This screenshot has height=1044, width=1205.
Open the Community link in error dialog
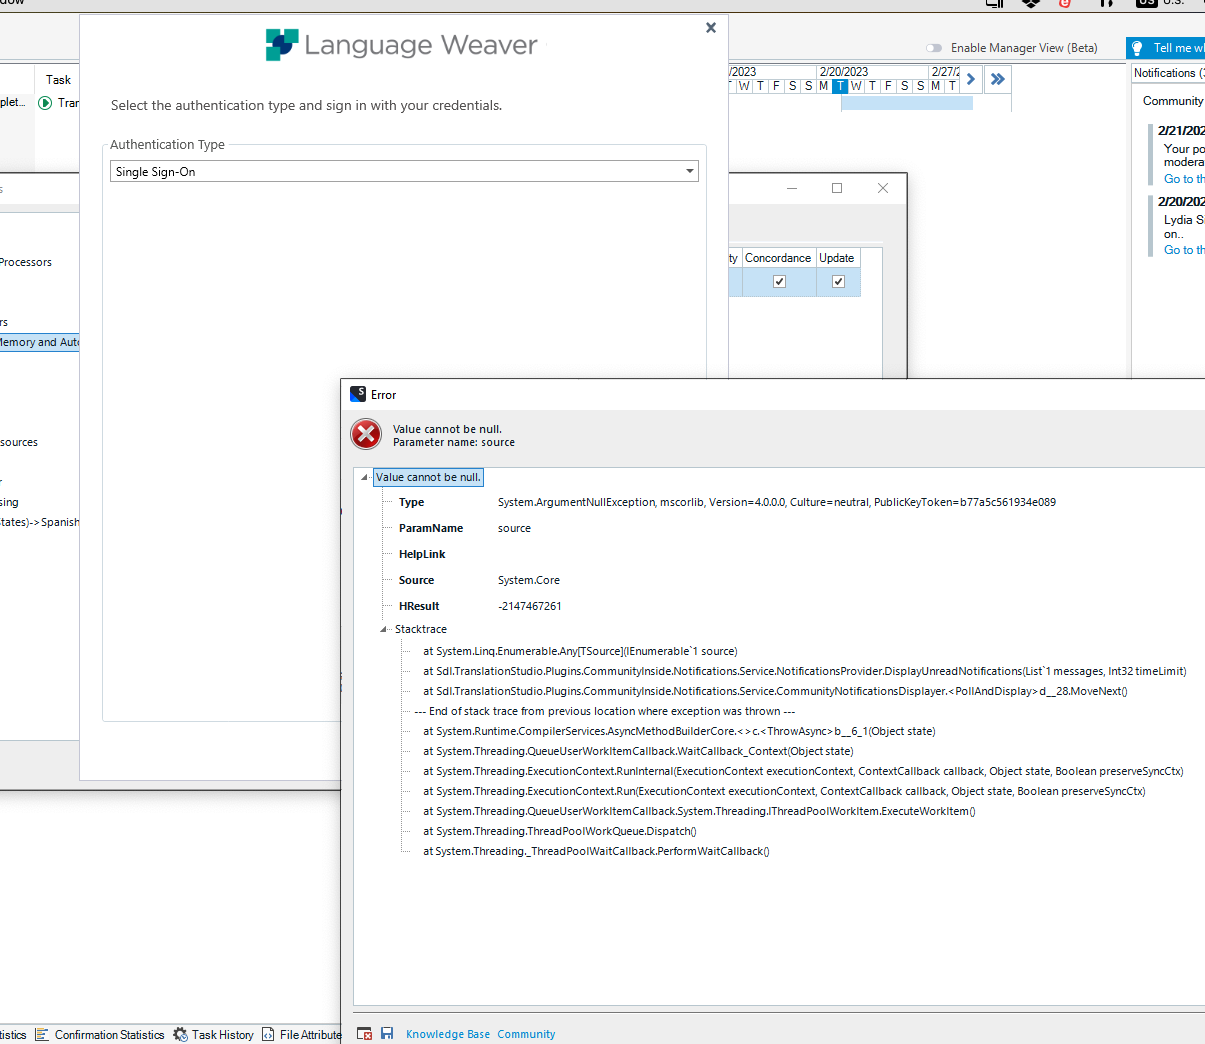(526, 1034)
